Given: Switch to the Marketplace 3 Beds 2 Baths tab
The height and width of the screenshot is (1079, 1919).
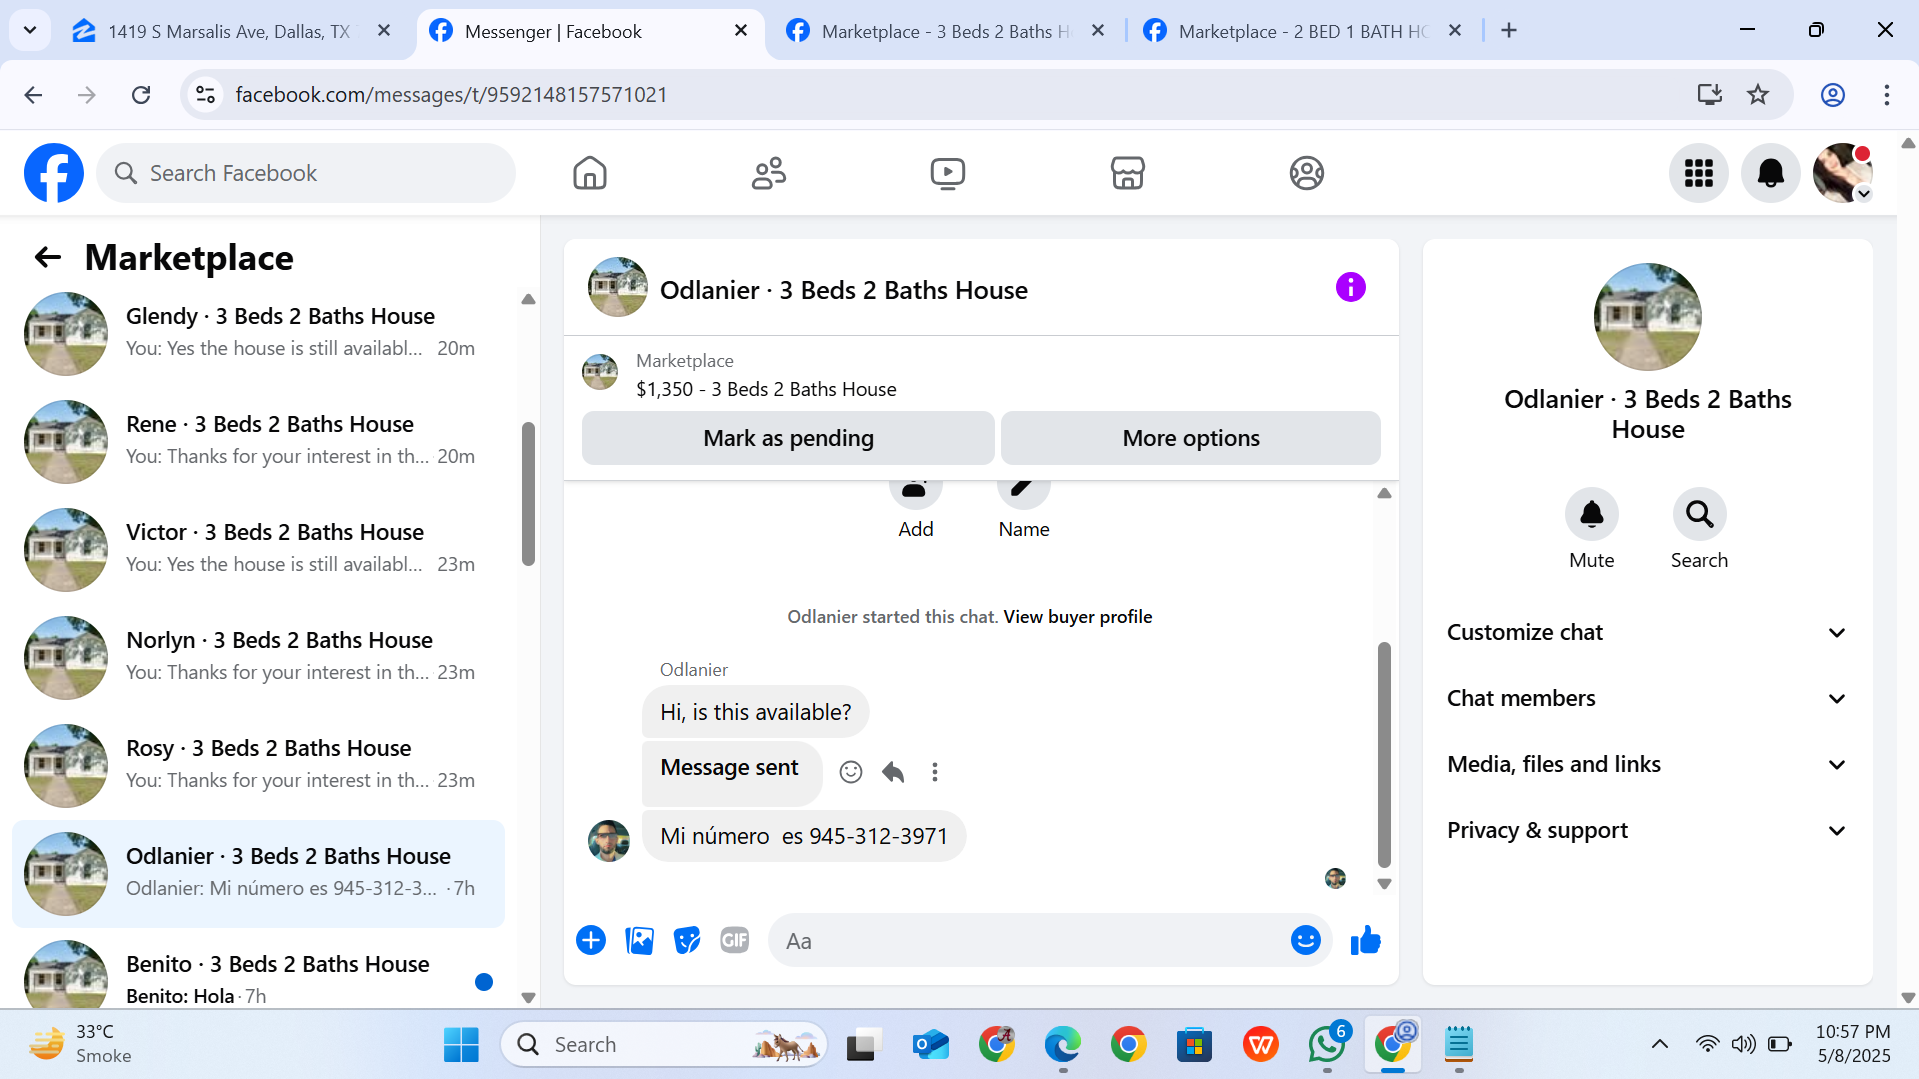Looking at the screenshot, I should pyautogui.click(x=946, y=31).
